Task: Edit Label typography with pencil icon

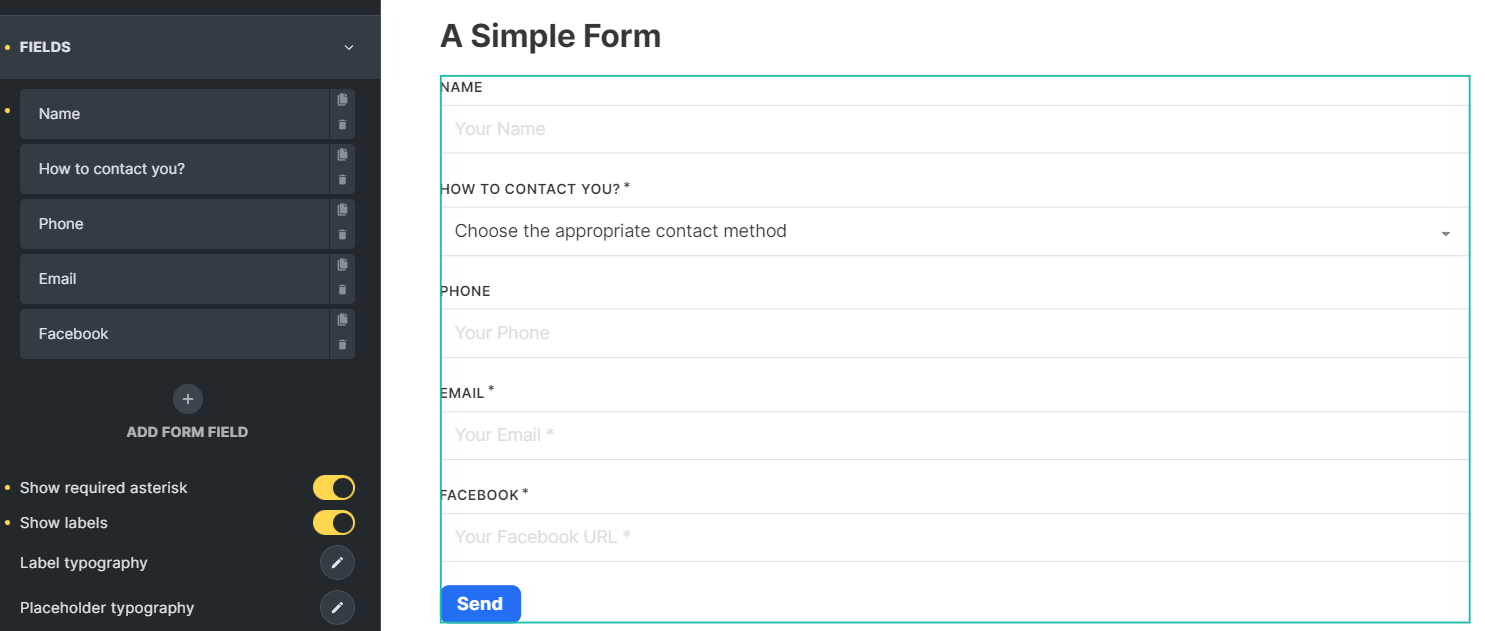Action: [x=337, y=563]
